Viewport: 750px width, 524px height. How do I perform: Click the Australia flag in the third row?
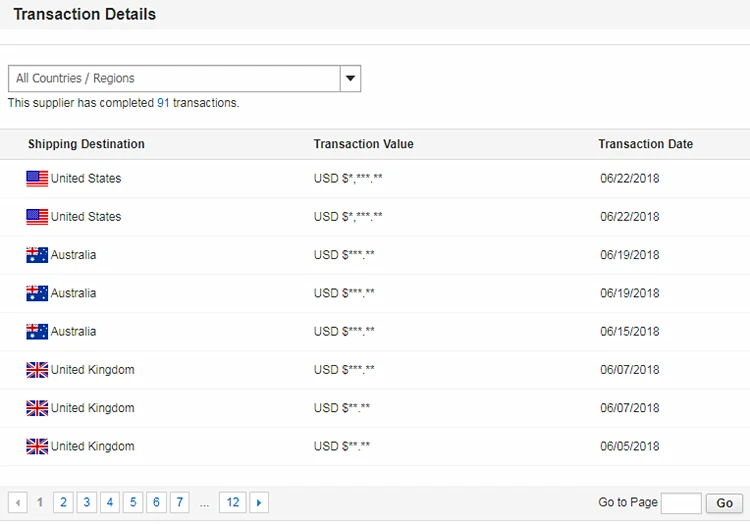click(x=37, y=255)
